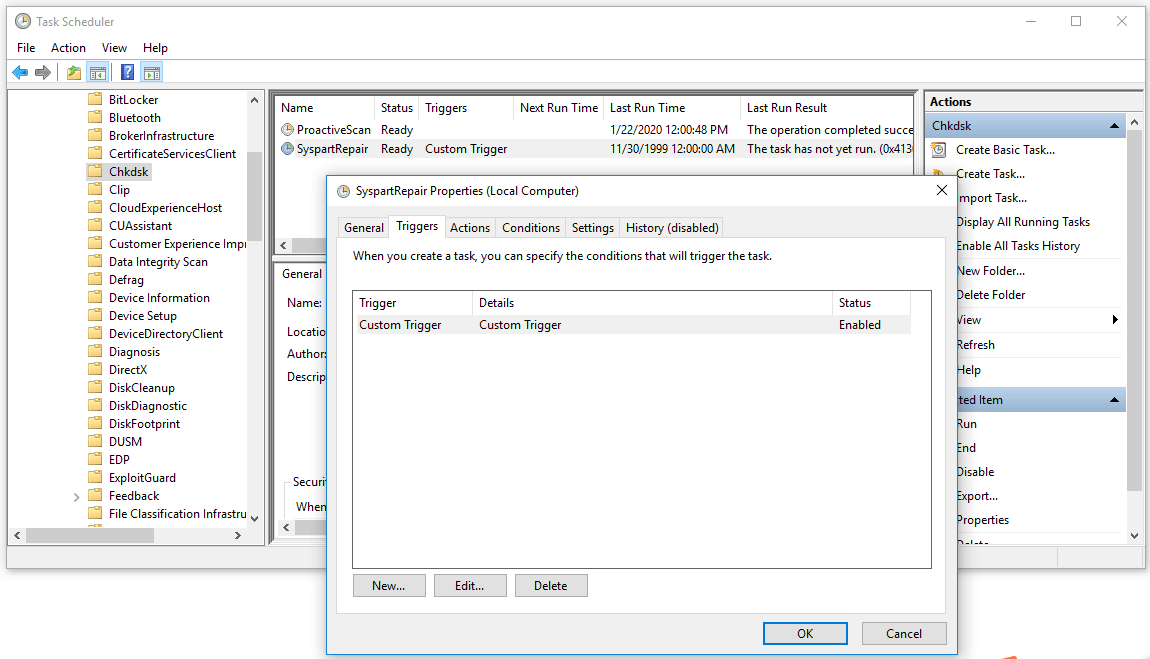Click the SyspartRepair task clock icon
Image resolution: width=1150 pixels, height=659 pixels.
(287, 148)
